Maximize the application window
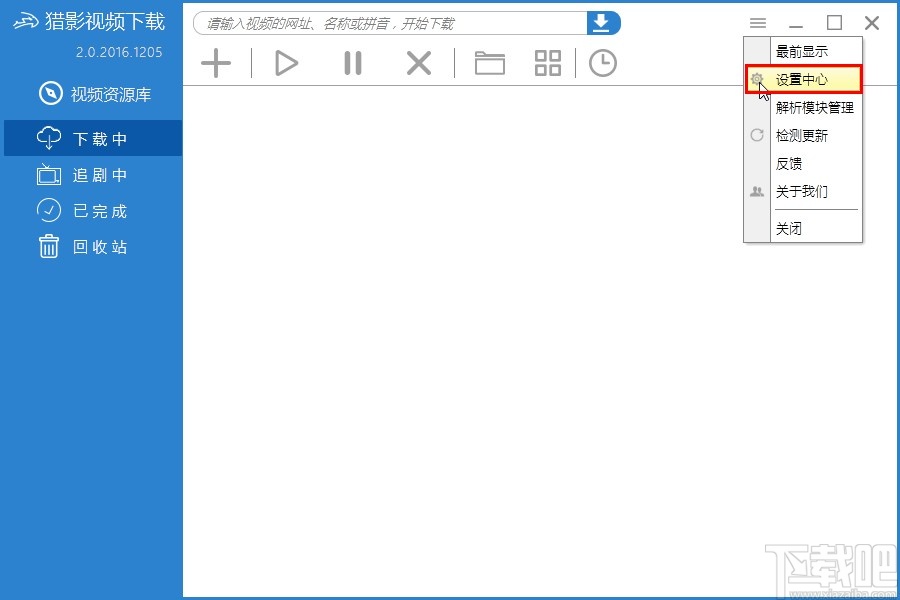Viewport: 900px width, 600px height. [834, 23]
